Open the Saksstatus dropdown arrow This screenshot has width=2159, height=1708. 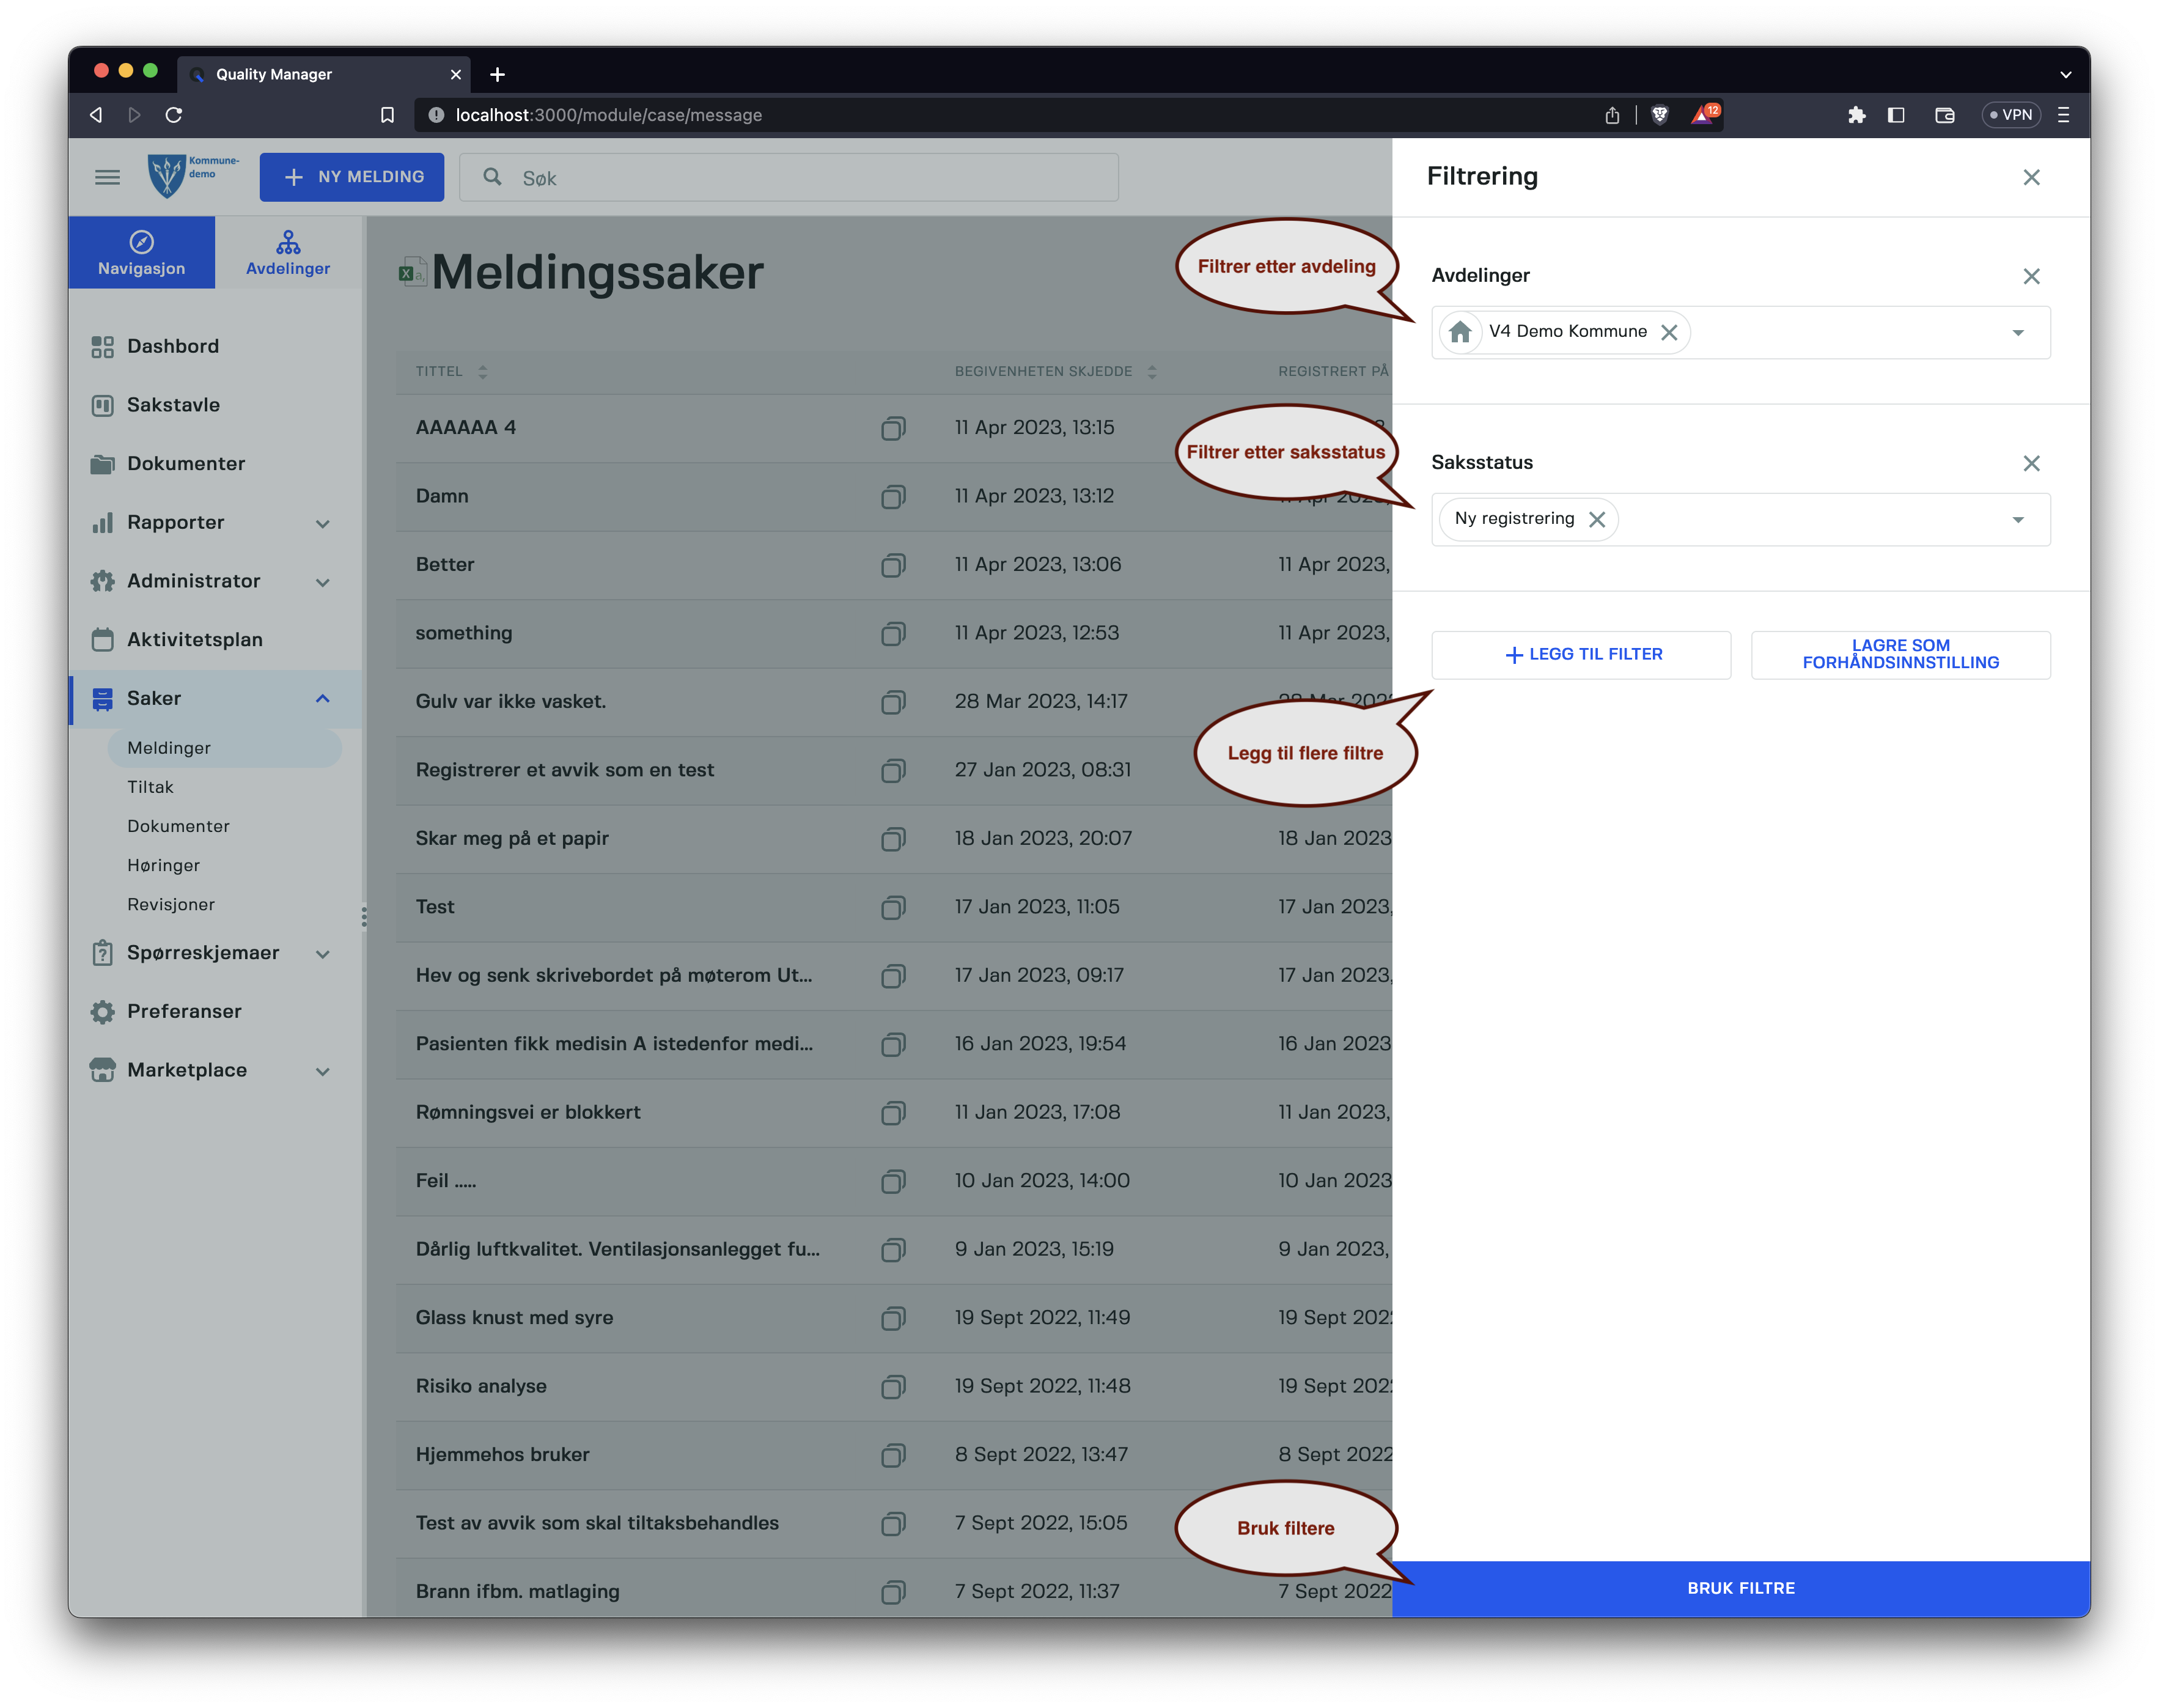point(2017,520)
